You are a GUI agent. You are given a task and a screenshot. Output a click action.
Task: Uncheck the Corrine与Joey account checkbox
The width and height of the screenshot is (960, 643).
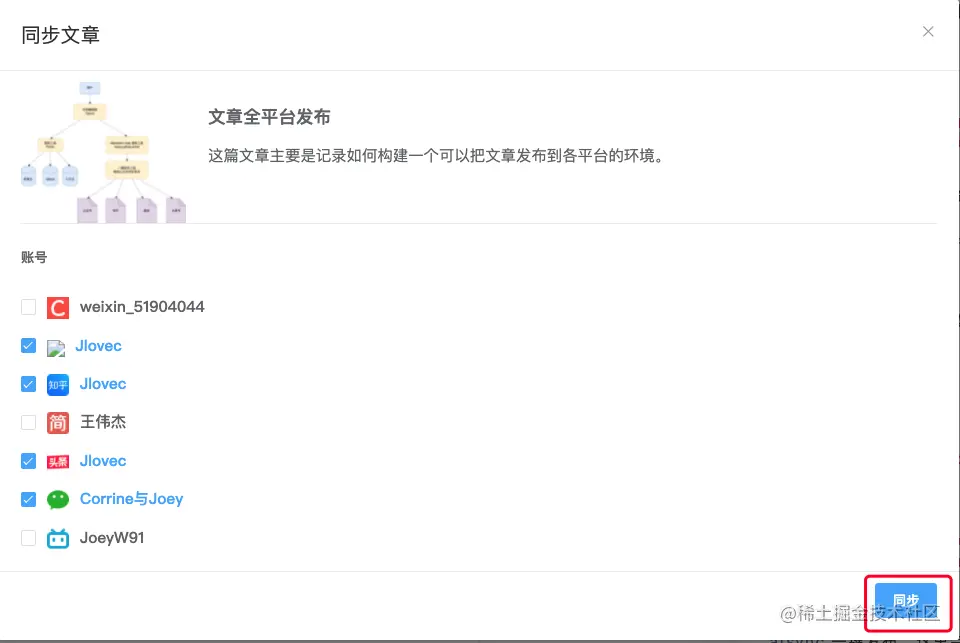coord(28,499)
